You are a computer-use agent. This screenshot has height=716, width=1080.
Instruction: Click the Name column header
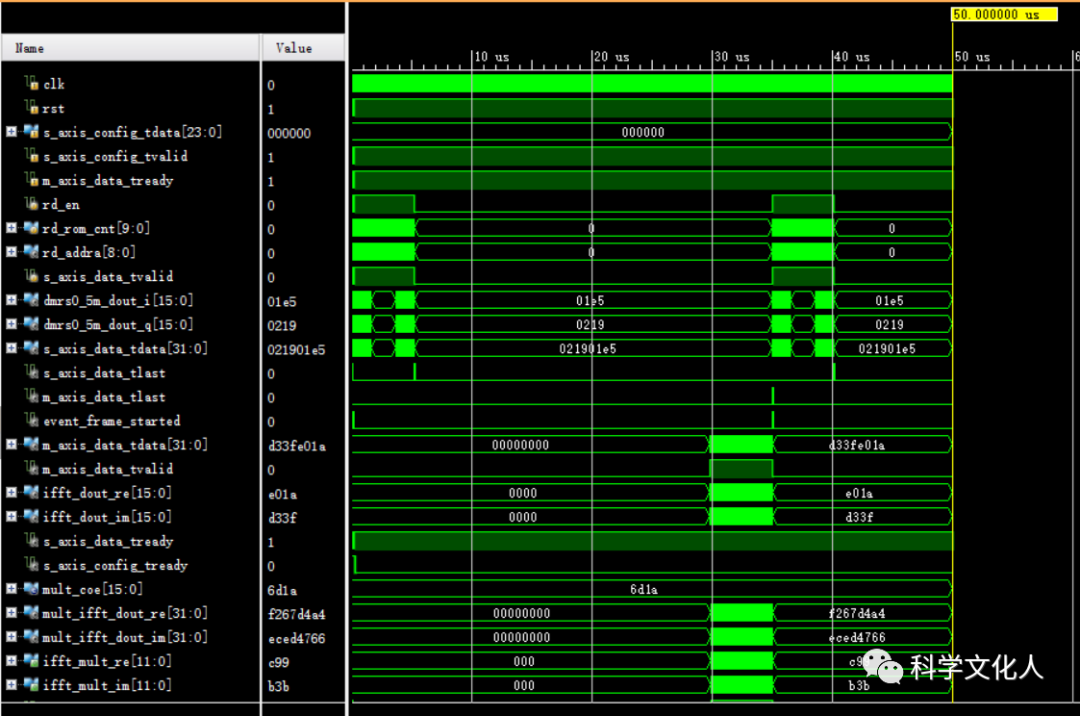pyautogui.click(x=30, y=48)
